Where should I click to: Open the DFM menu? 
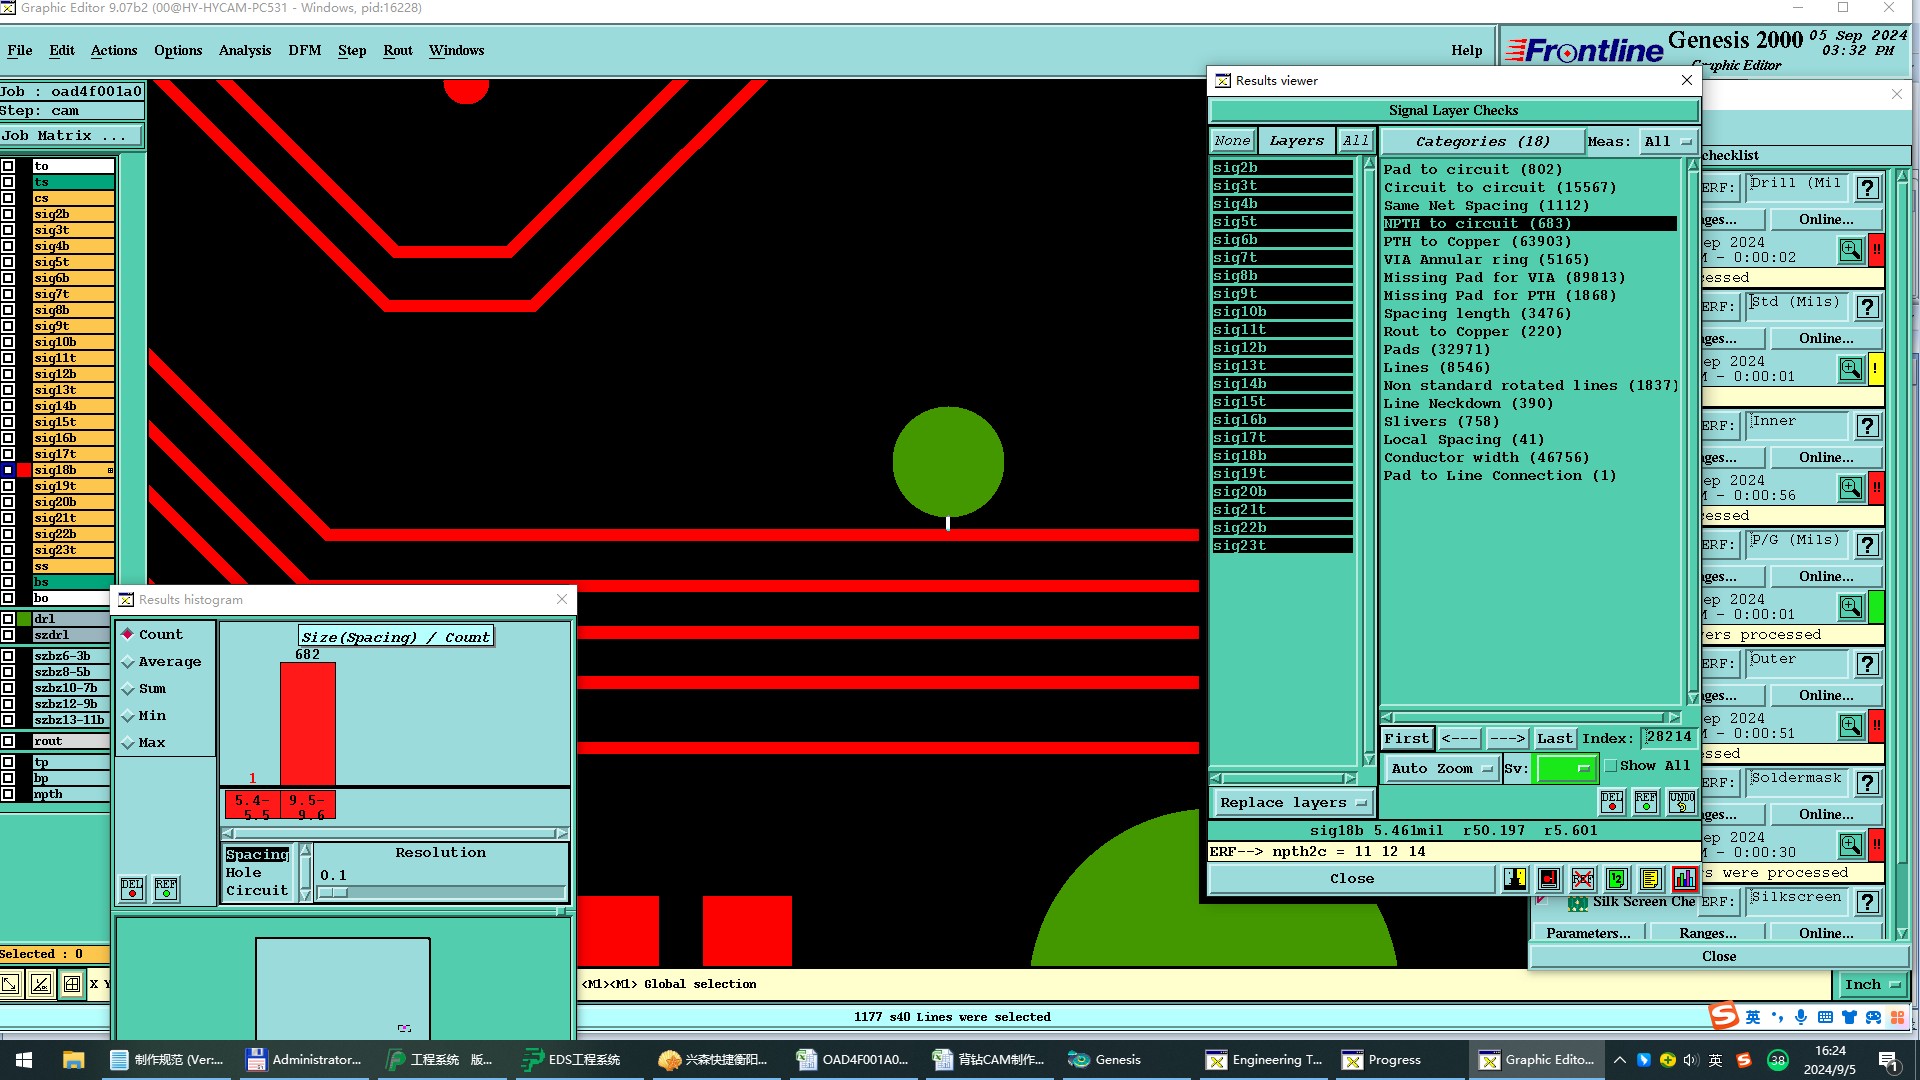(x=304, y=51)
